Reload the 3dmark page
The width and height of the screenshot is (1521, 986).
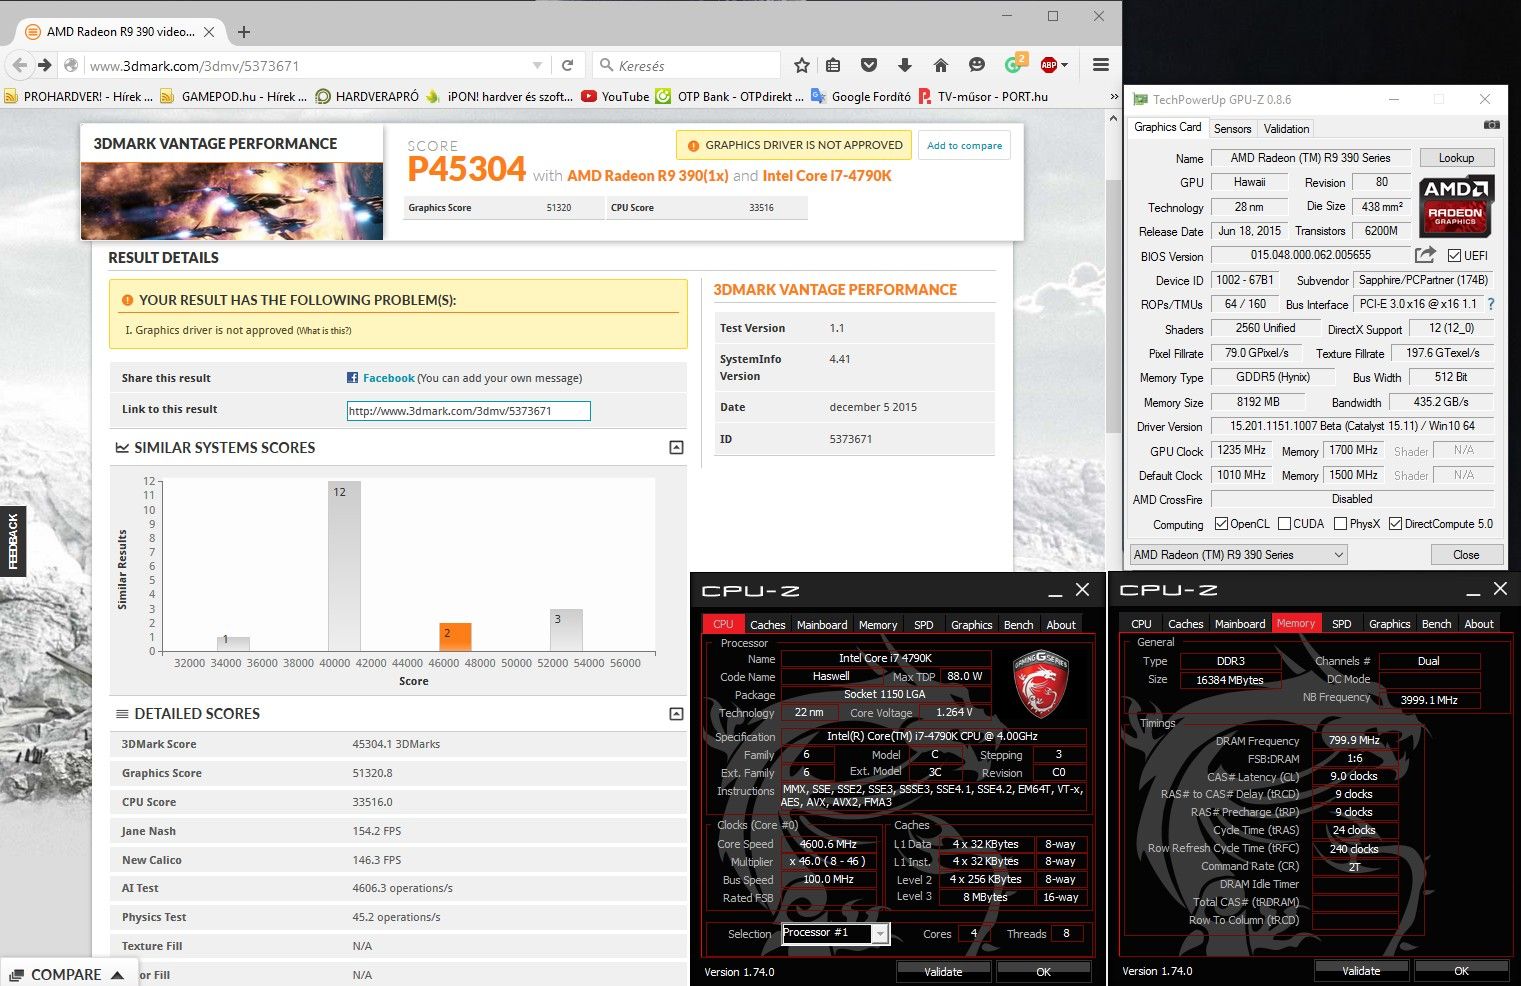(x=567, y=65)
